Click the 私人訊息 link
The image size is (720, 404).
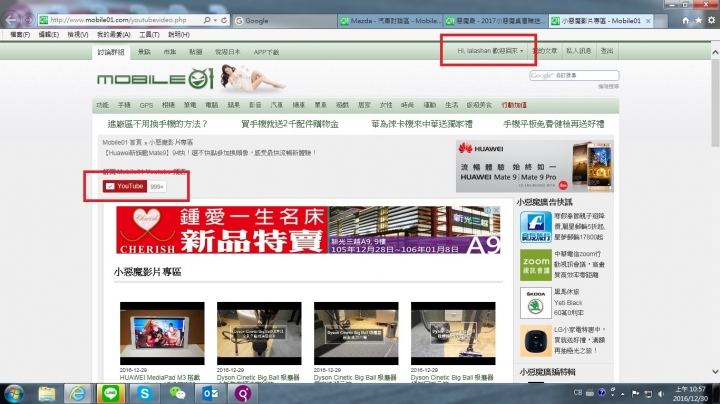pos(578,51)
